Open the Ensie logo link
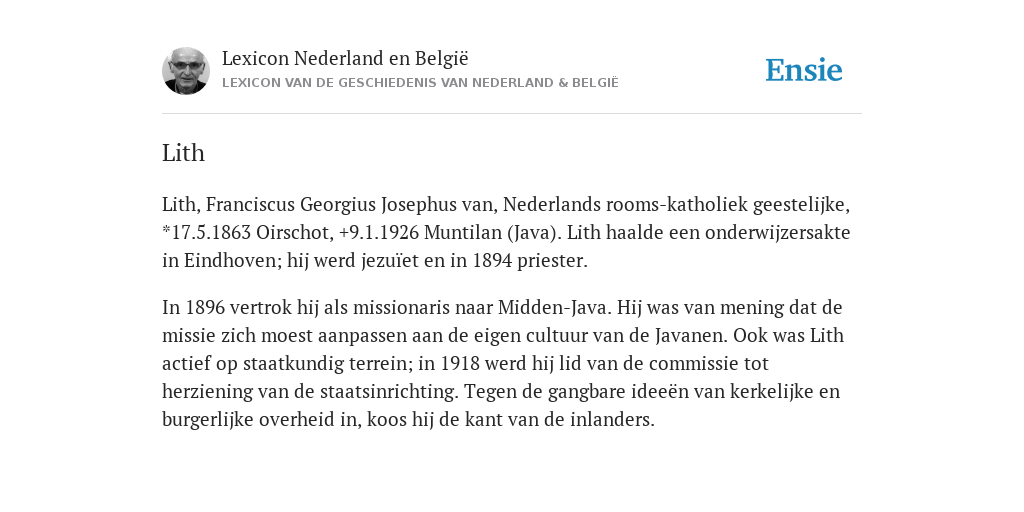 (x=804, y=70)
